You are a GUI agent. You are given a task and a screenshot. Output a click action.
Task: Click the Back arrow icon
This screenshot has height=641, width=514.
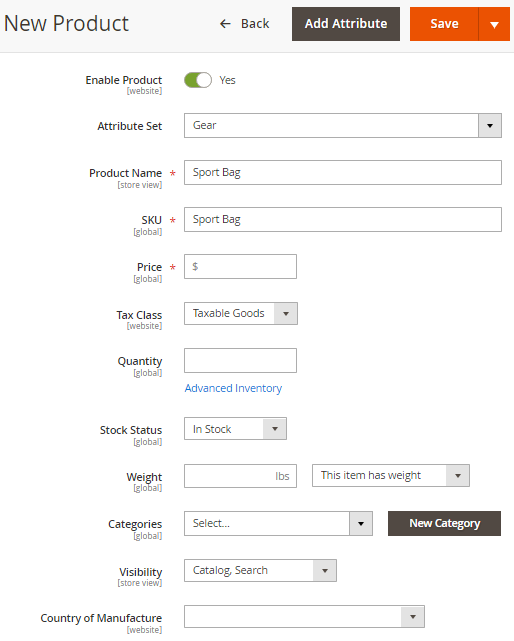[x=225, y=24]
